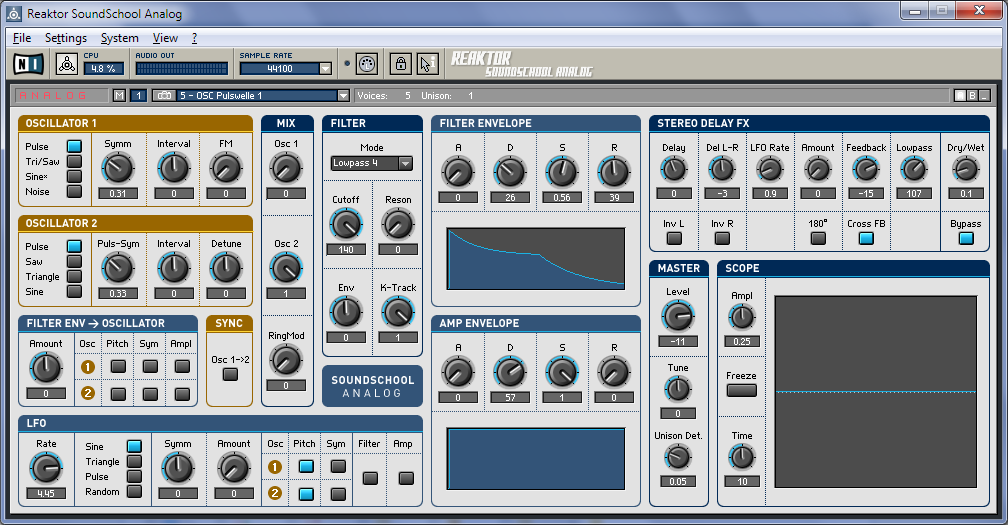Click the Reaktor app icon in the title bar
The width and height of the screenshot is (1008, 525).
[x=14, y=13]
